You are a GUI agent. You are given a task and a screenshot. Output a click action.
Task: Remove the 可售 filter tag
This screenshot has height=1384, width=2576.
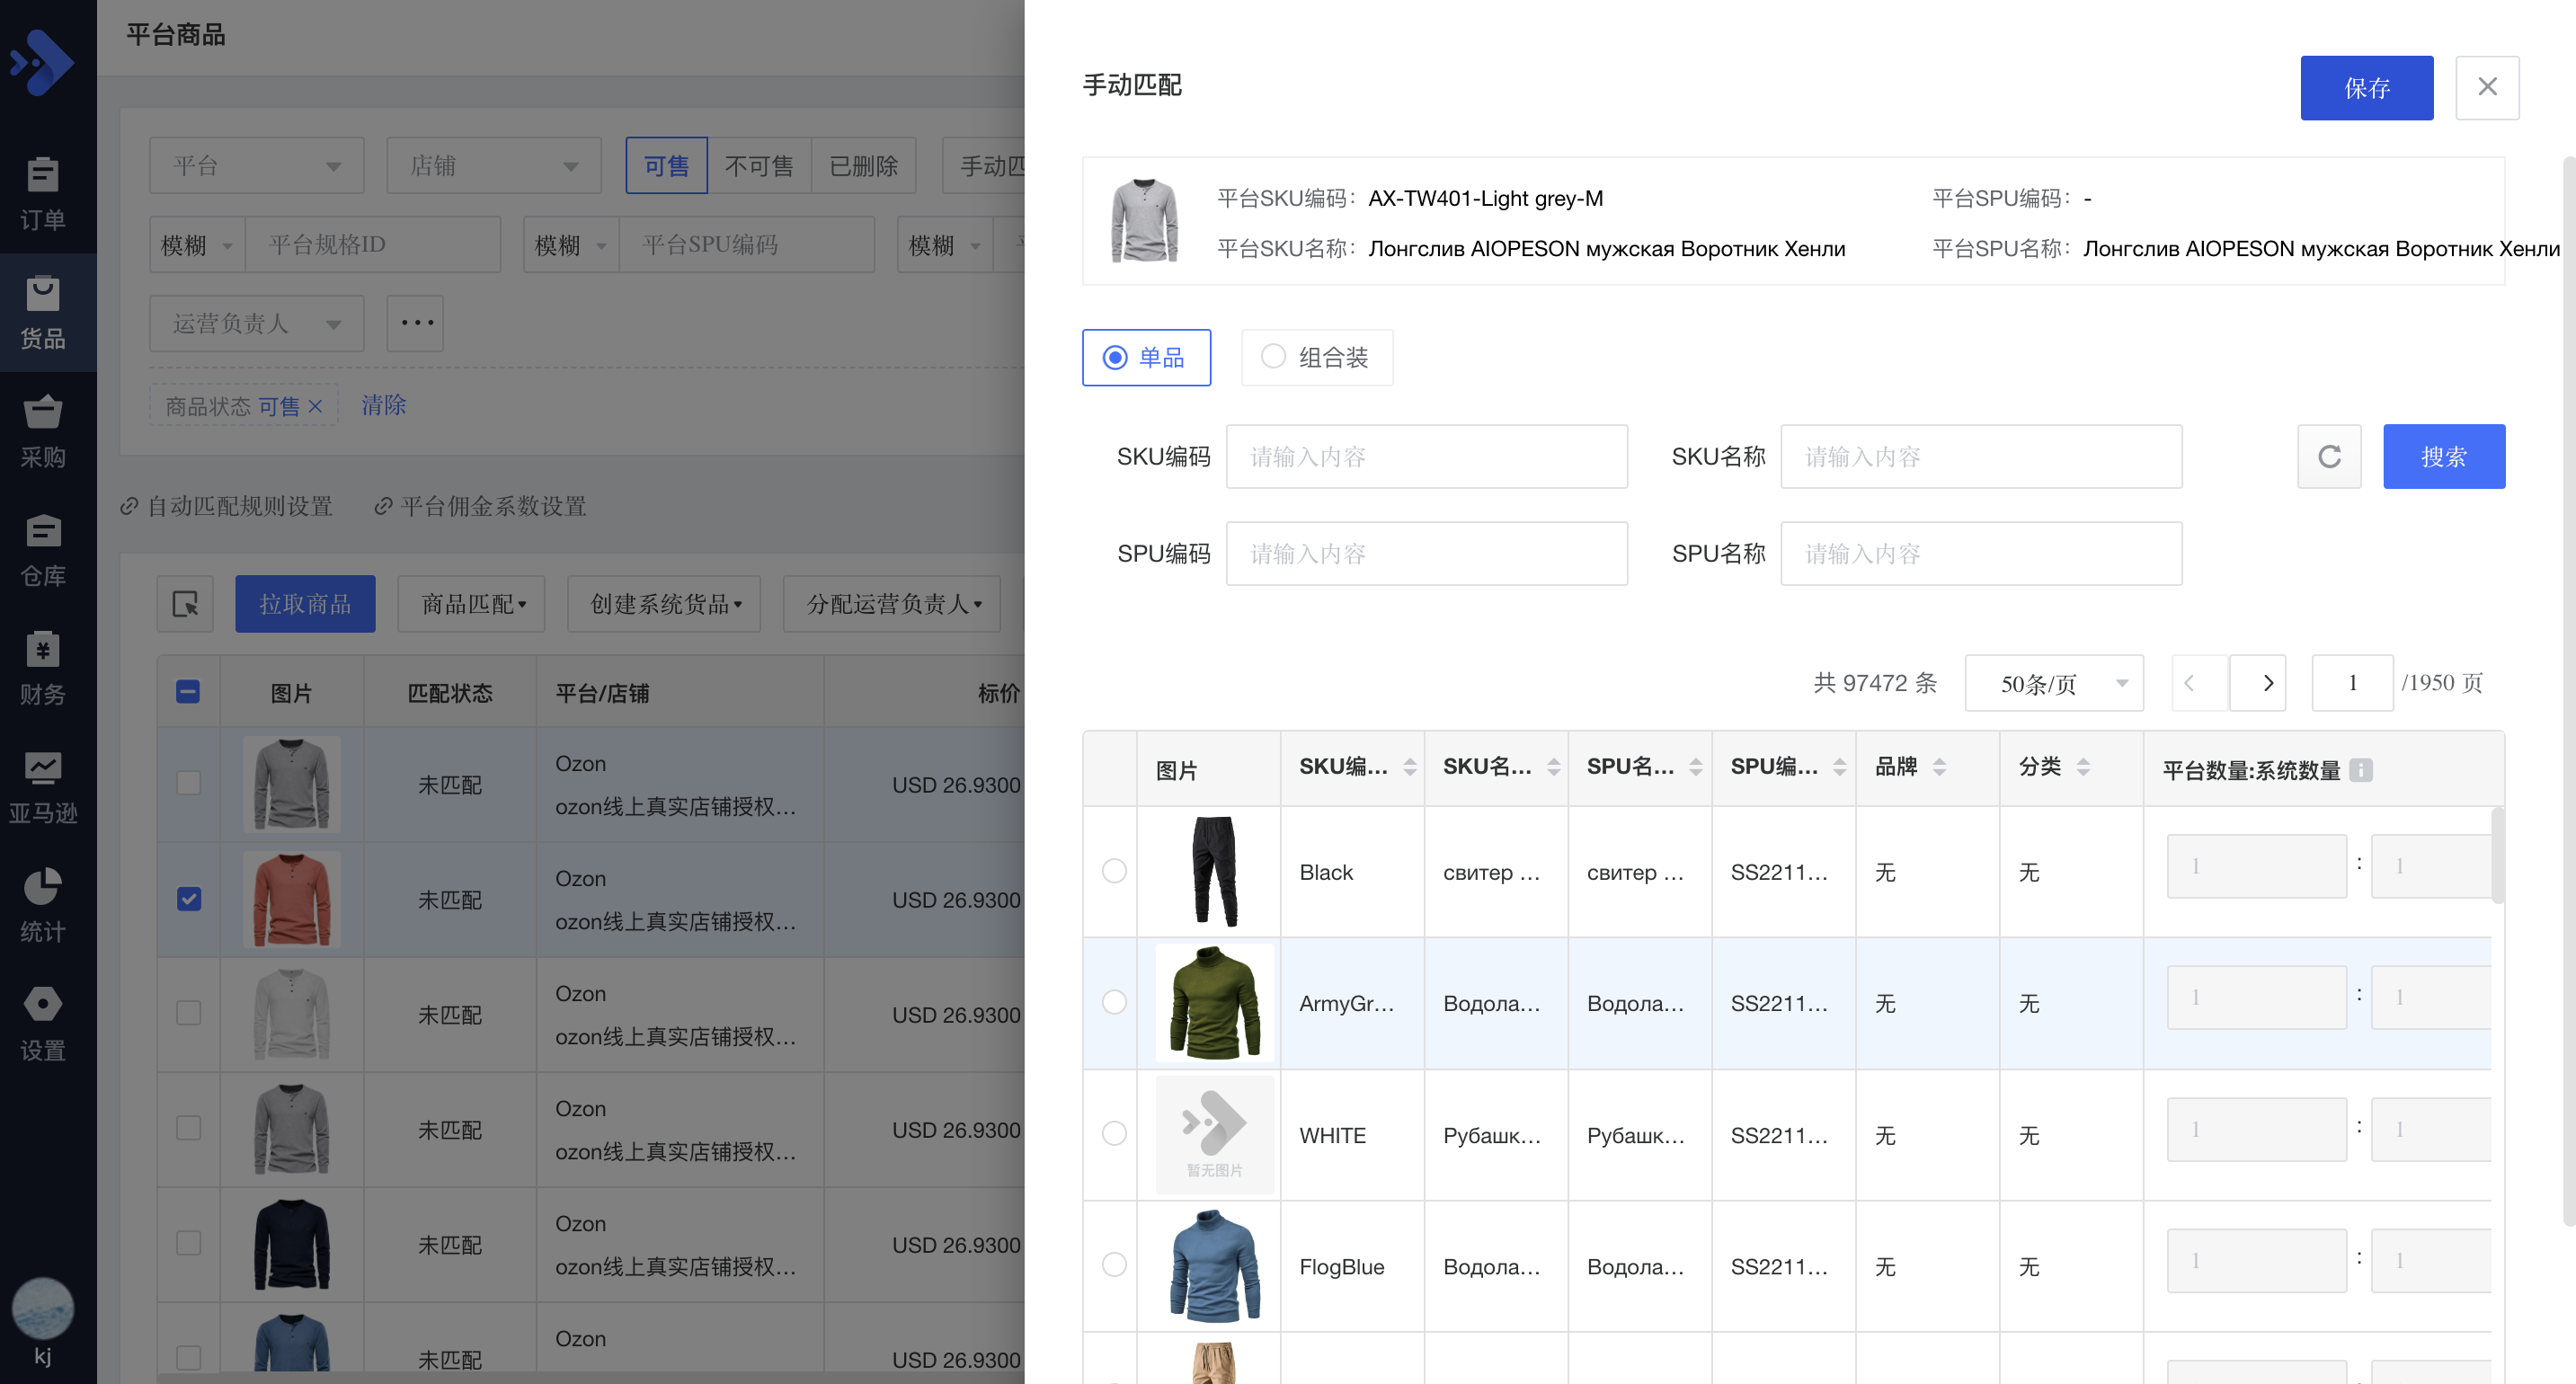coord(315,406)
